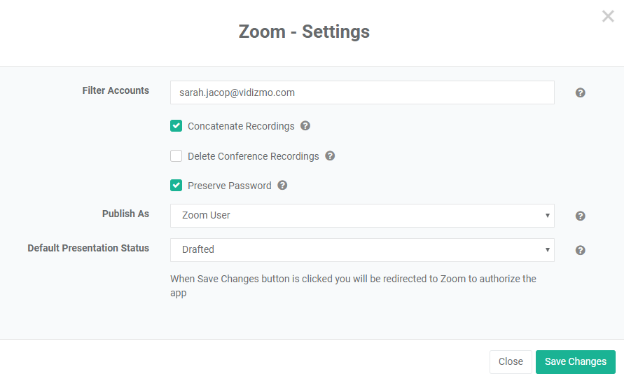624x383 pixels.
Task: Focus the Filter Accounts email input field
Action: click(x=362, y=92)
